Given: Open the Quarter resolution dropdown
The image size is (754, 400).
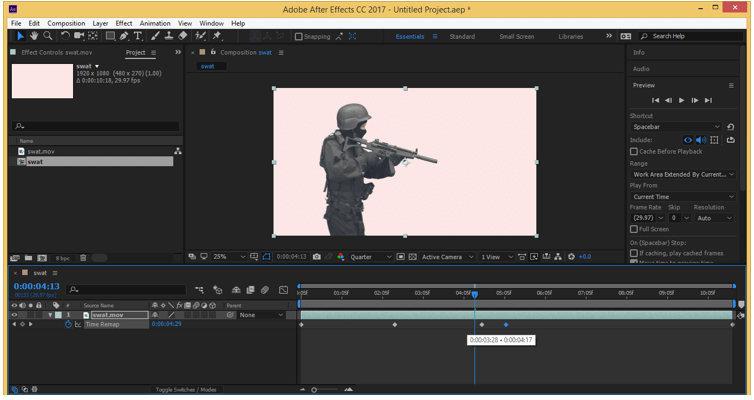Looking at the screenshot, I should [371, 257].
